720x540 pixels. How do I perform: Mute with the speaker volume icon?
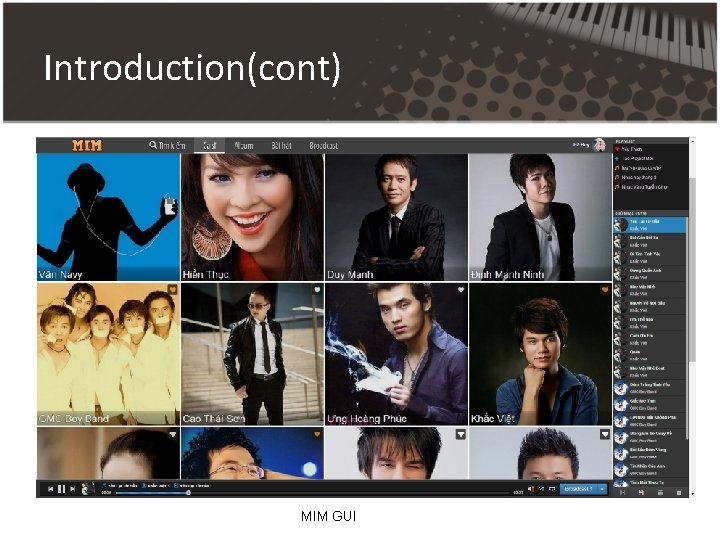[531, 489]
